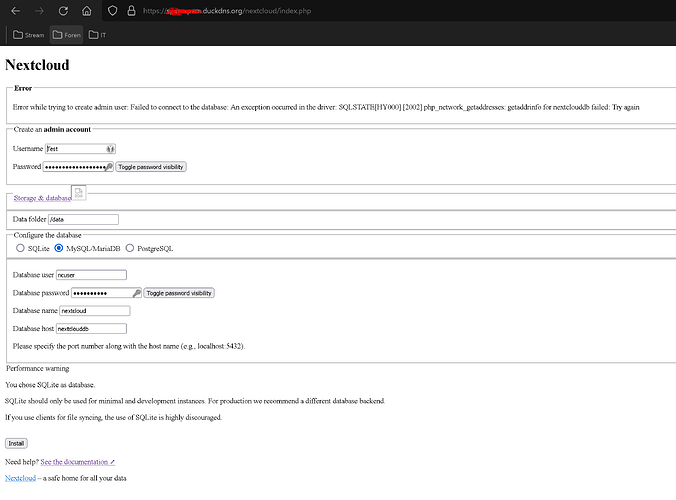
Task: Toggle visibility of the database password
Action: pyautogui.click(x=179, y=293)
